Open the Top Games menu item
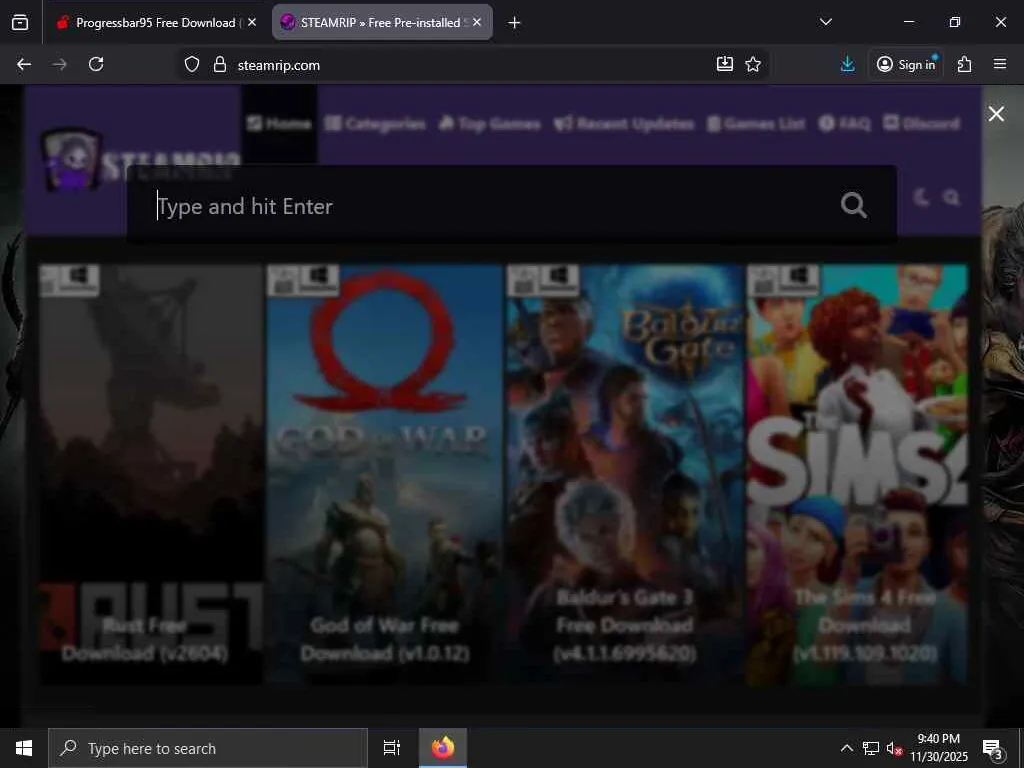 click(489, 123)
